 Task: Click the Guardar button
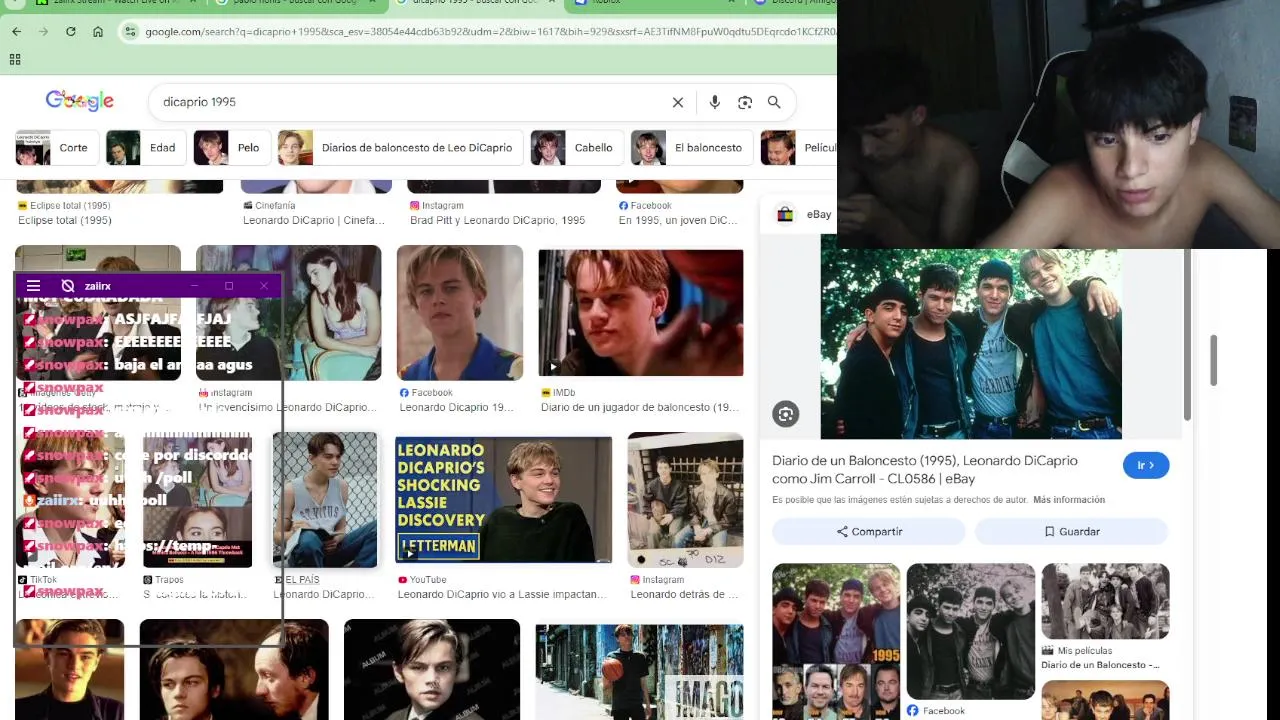tap(1071, 532)
